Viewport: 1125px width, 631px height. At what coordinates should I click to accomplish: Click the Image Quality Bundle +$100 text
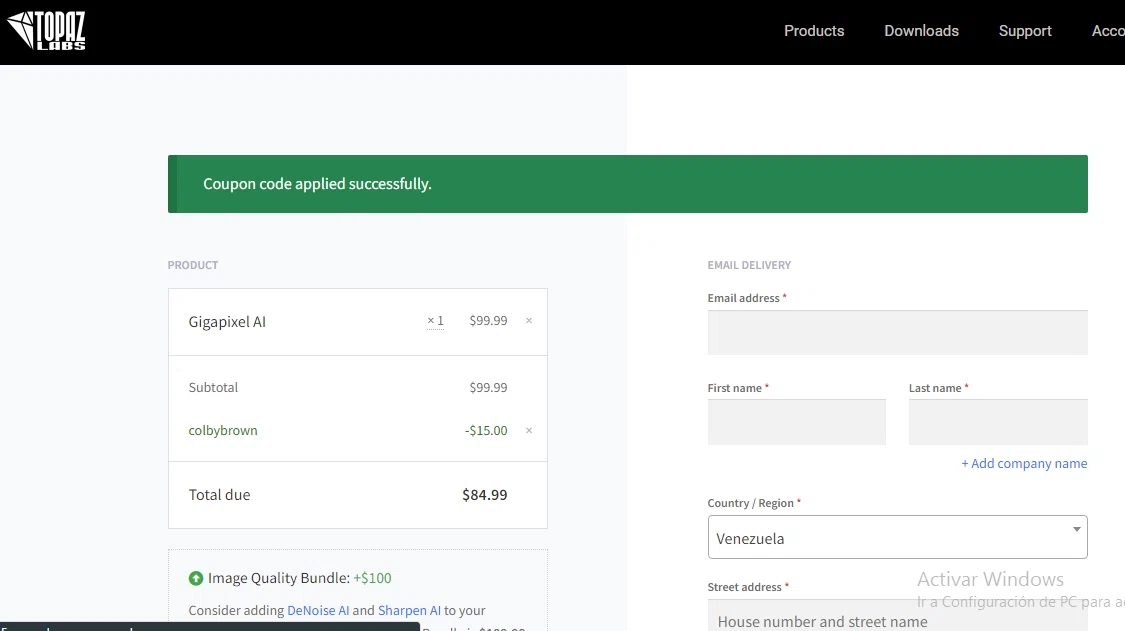pos(299,578)
